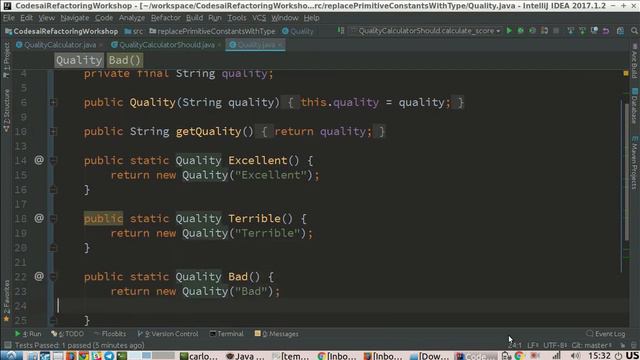
Task: Select the Quality.java editor tab
Action: point(256,45)
